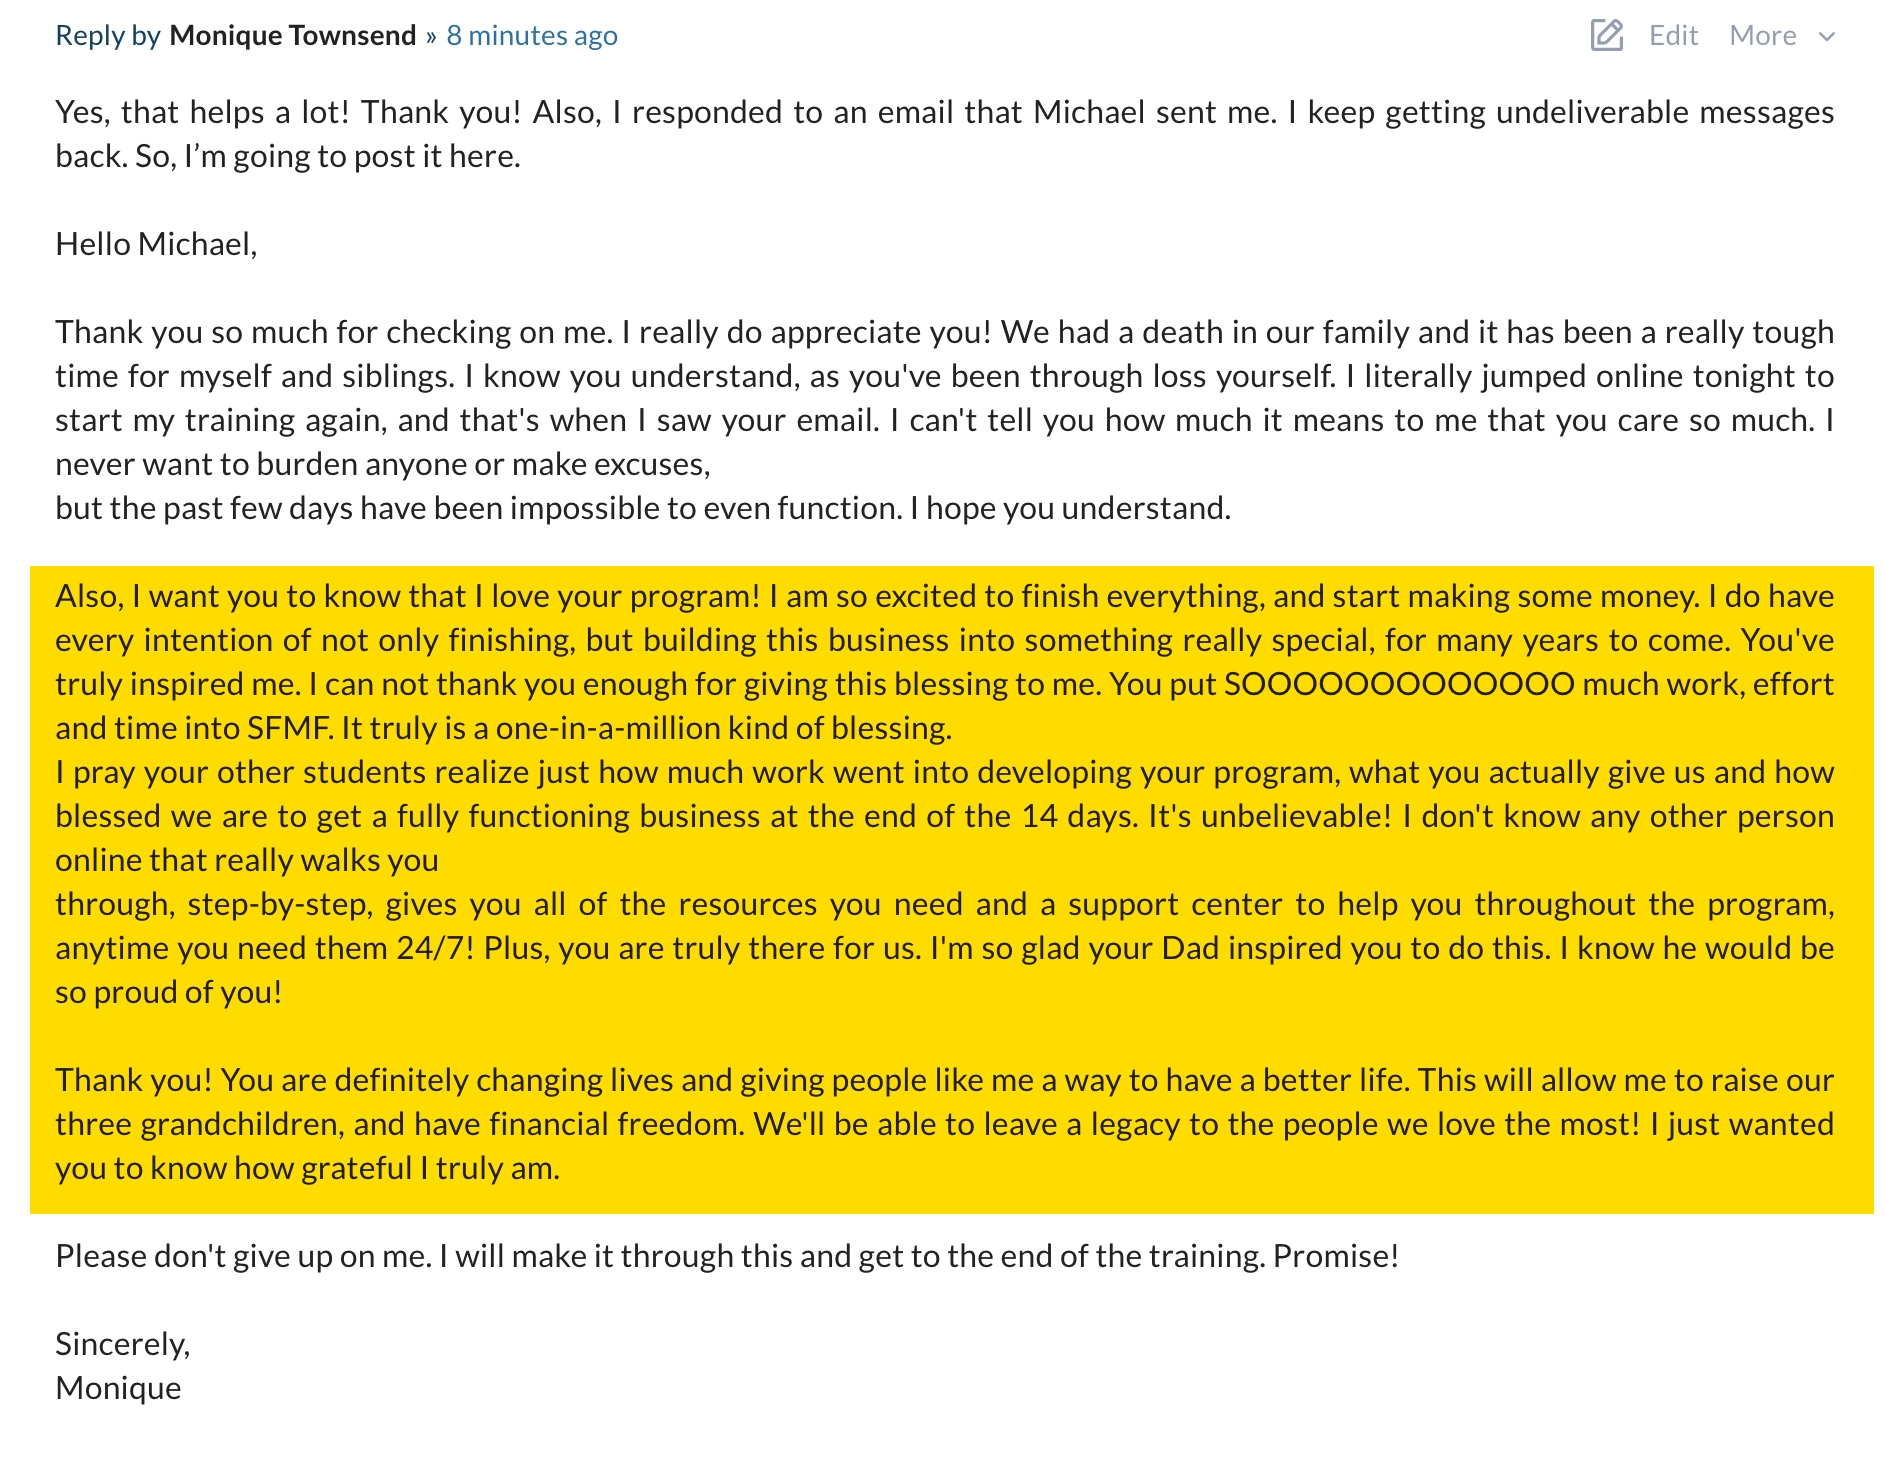The image size is (1884, 1458).
Task: Click the 'Sincerely,' closing line
Action: coord(122,1344)
